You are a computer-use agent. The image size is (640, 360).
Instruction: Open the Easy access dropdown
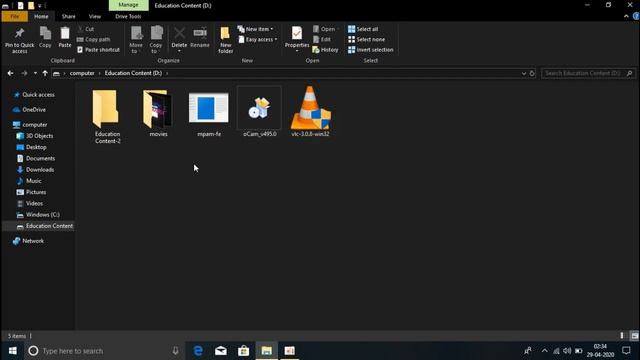[x=258, y=40]
